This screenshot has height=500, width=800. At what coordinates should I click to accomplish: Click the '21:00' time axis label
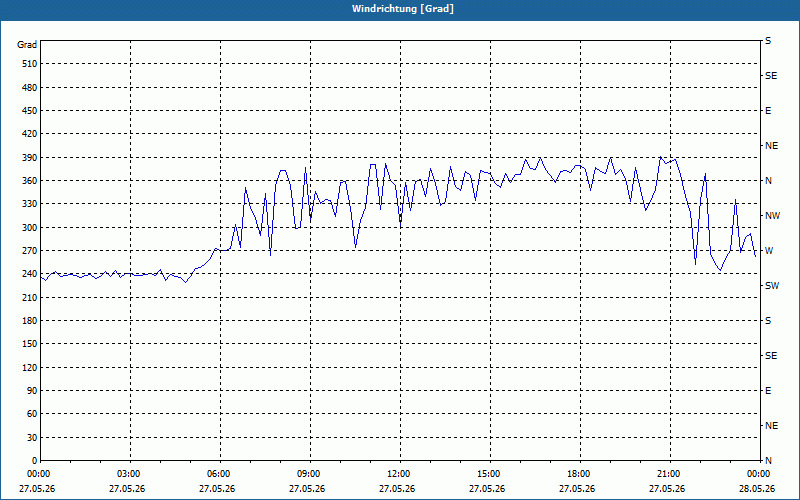coord(669,474)
